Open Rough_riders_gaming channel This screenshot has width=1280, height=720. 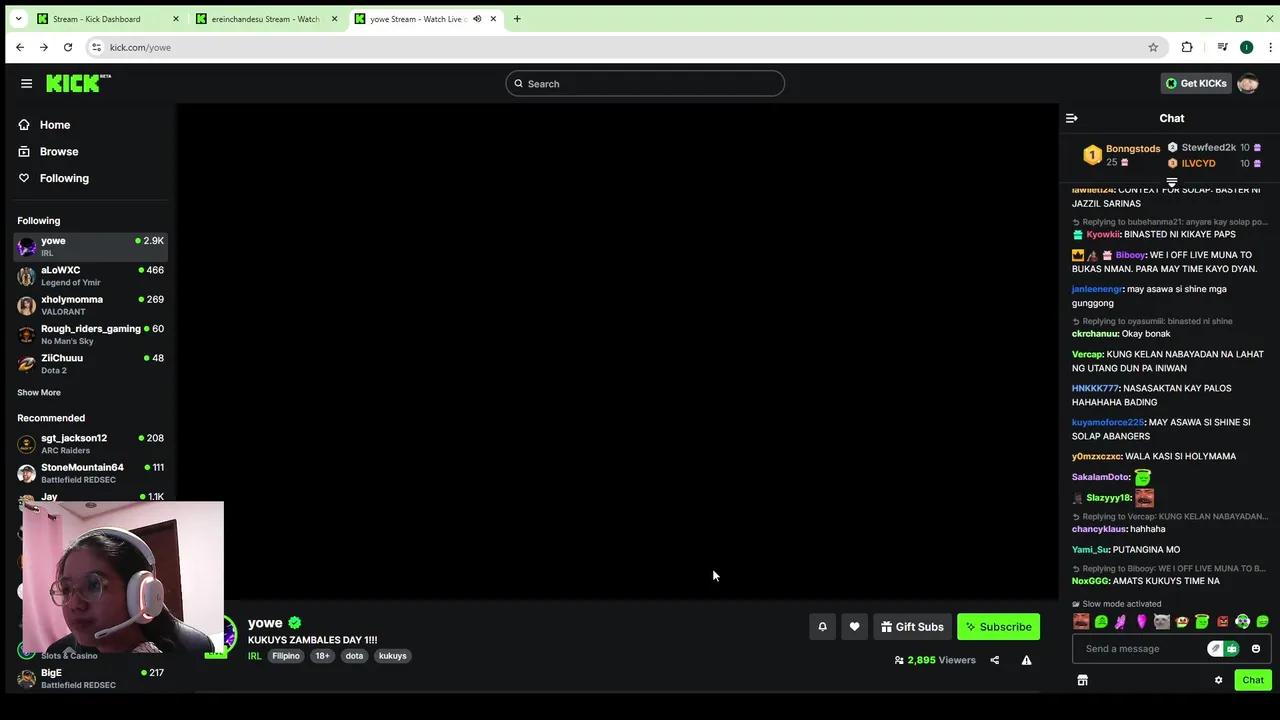tap(91, 334)
